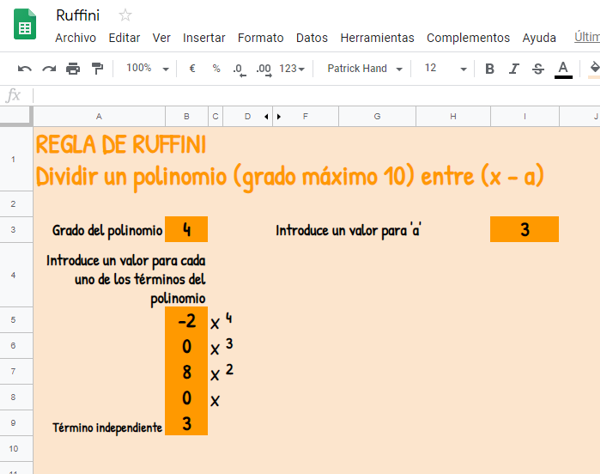Expand hidden columns with left arrow
This screenshot has height=474, width=600.
(266, 117)
